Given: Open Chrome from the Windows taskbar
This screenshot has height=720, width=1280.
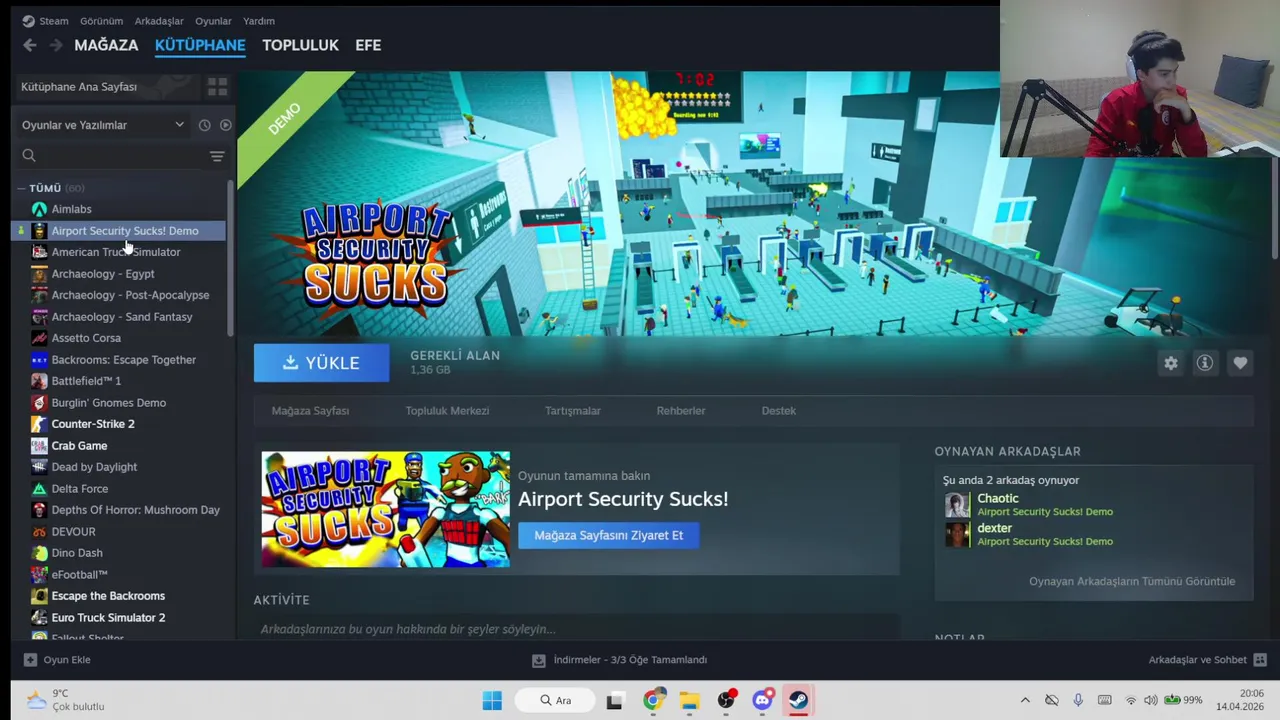Looking at the screenshot, I should 652,700.
